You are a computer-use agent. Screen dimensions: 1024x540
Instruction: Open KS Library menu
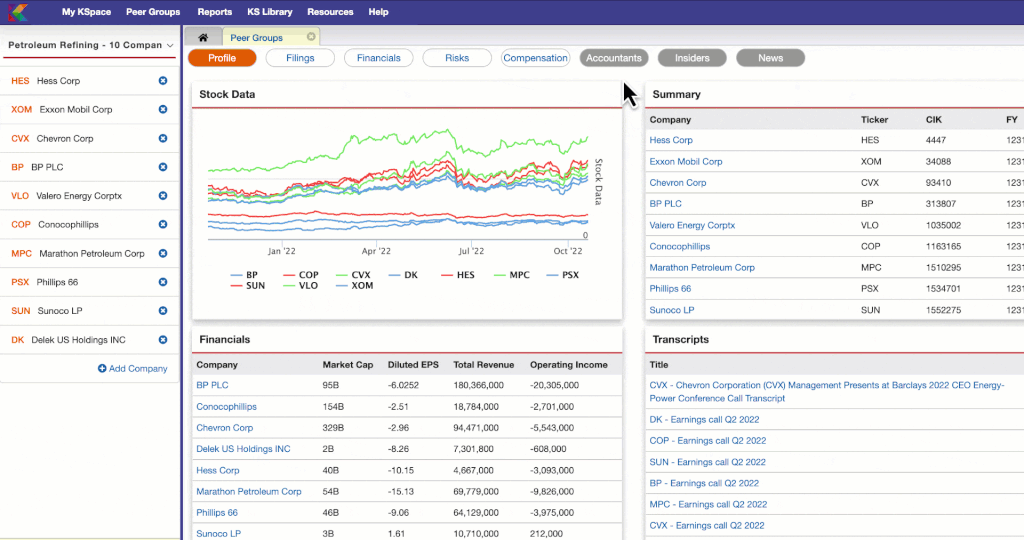(x=270, y=12)
